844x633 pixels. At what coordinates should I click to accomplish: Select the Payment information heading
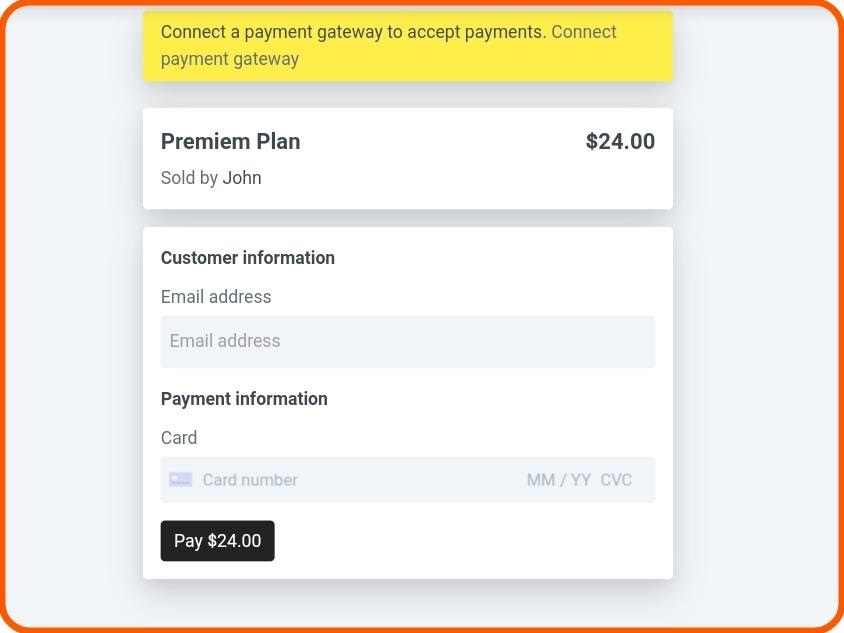(x=244, y=399)
